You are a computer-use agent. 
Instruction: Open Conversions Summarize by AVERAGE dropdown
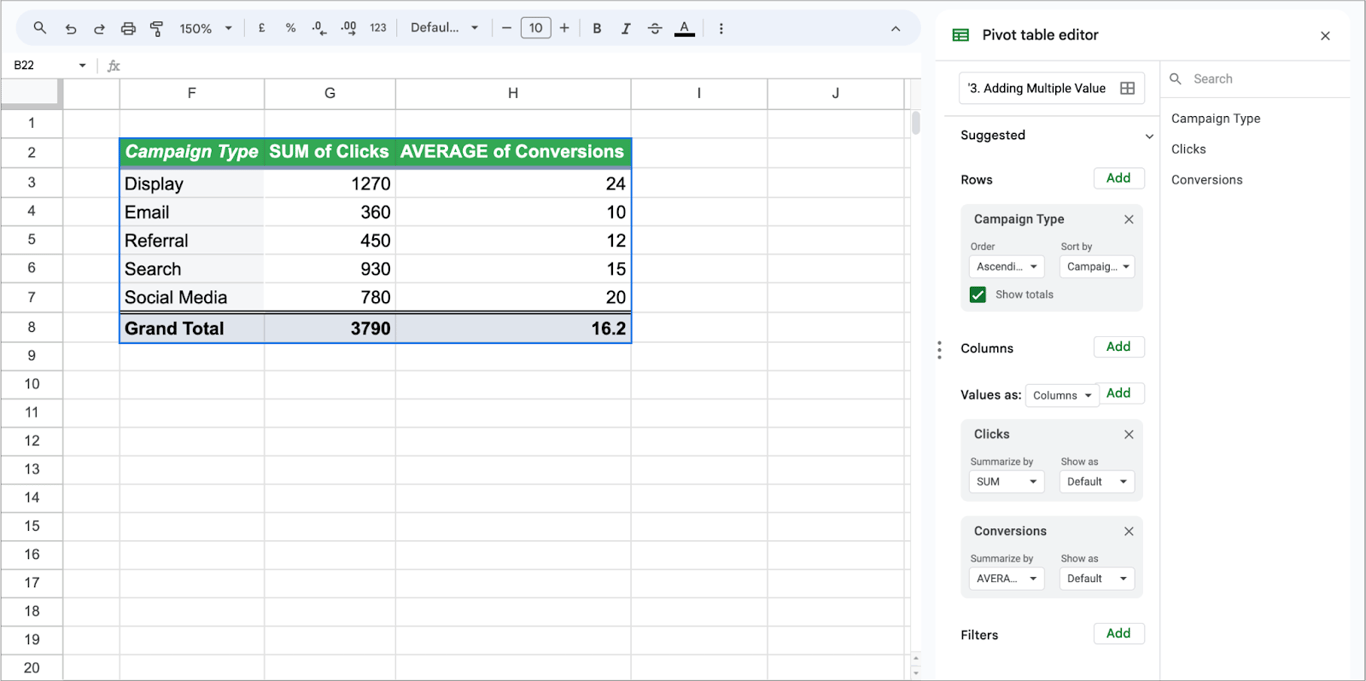tap(1006, 579)
